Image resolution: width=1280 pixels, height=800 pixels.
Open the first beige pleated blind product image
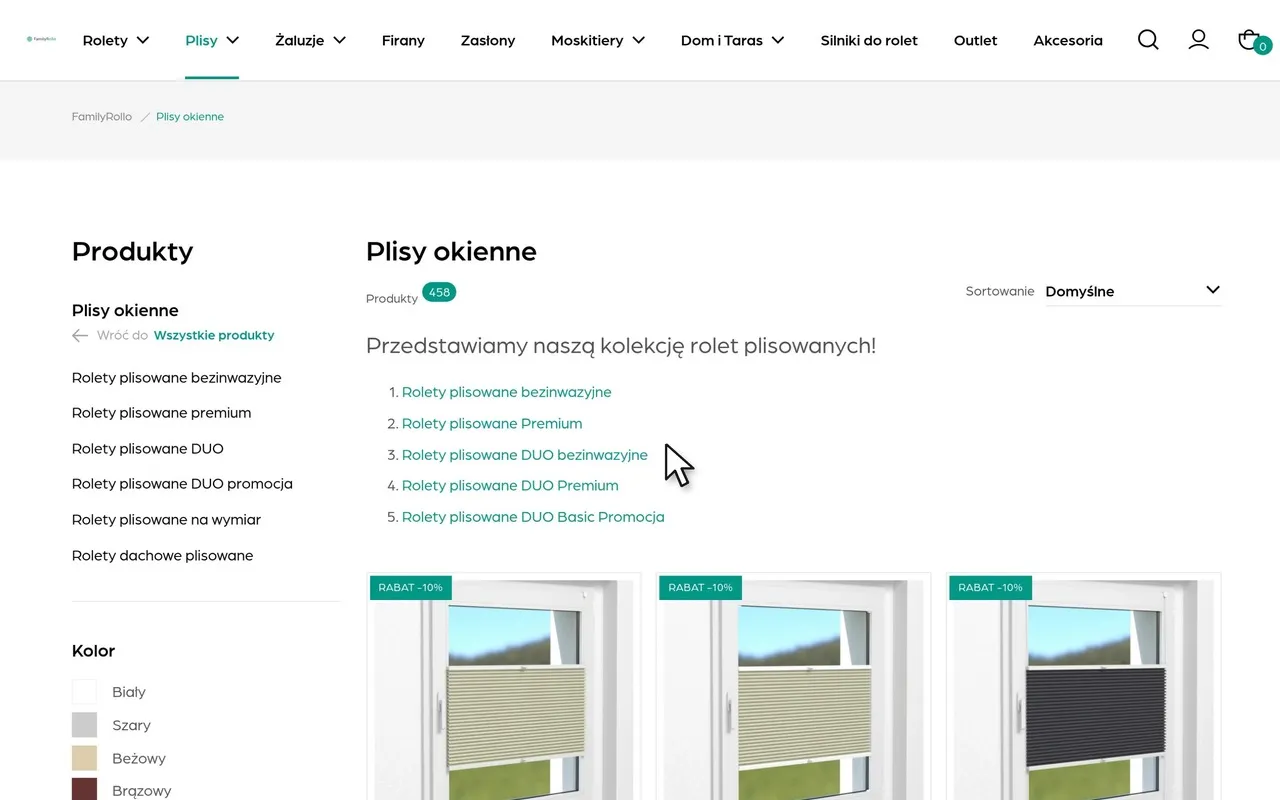[504, 687]
